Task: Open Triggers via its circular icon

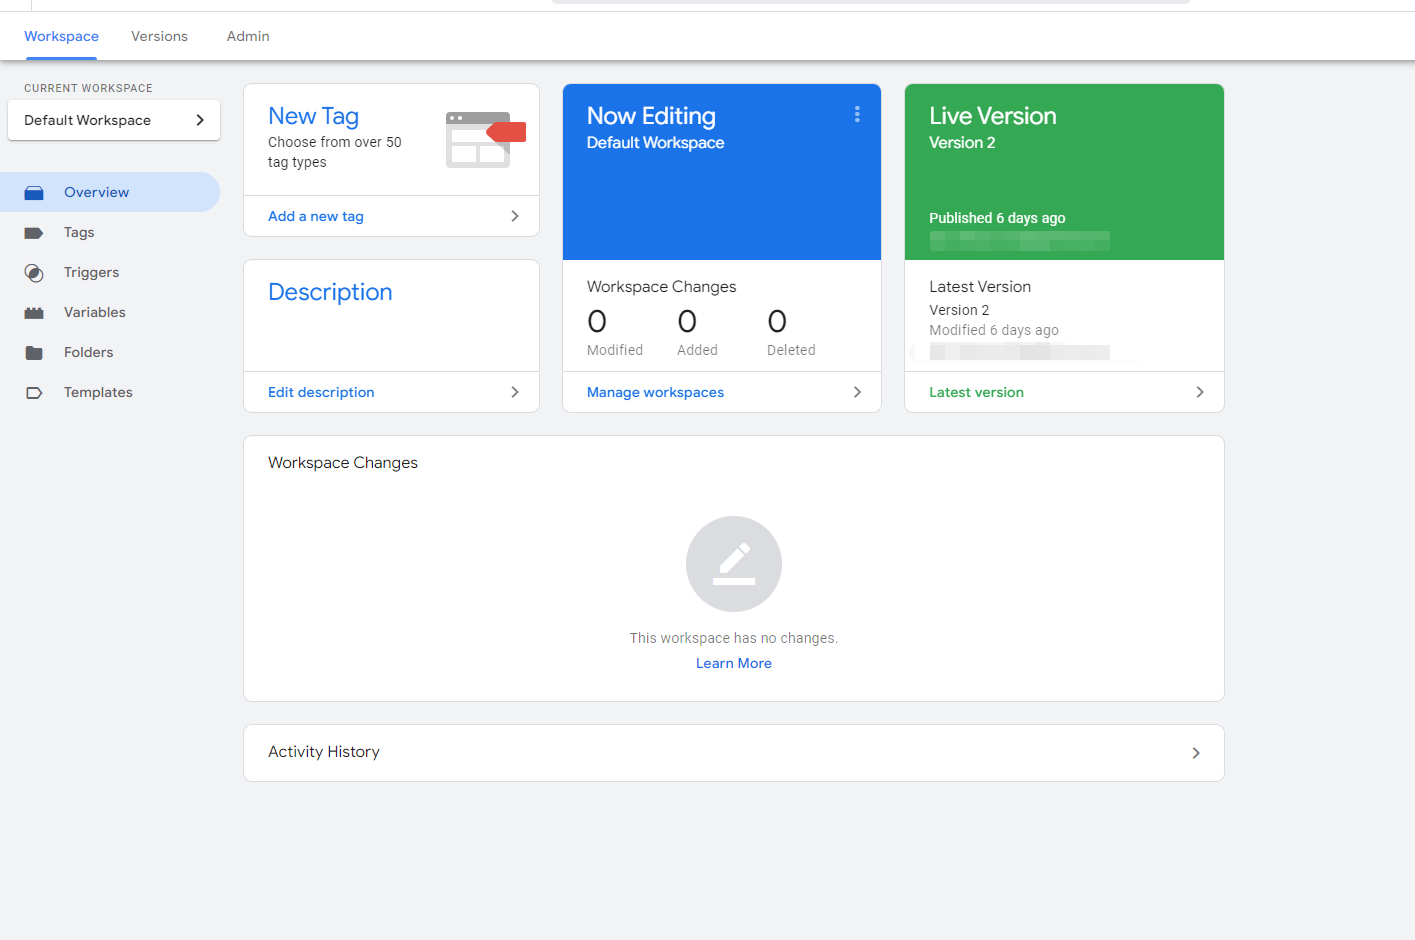Action: coord(34,273)
